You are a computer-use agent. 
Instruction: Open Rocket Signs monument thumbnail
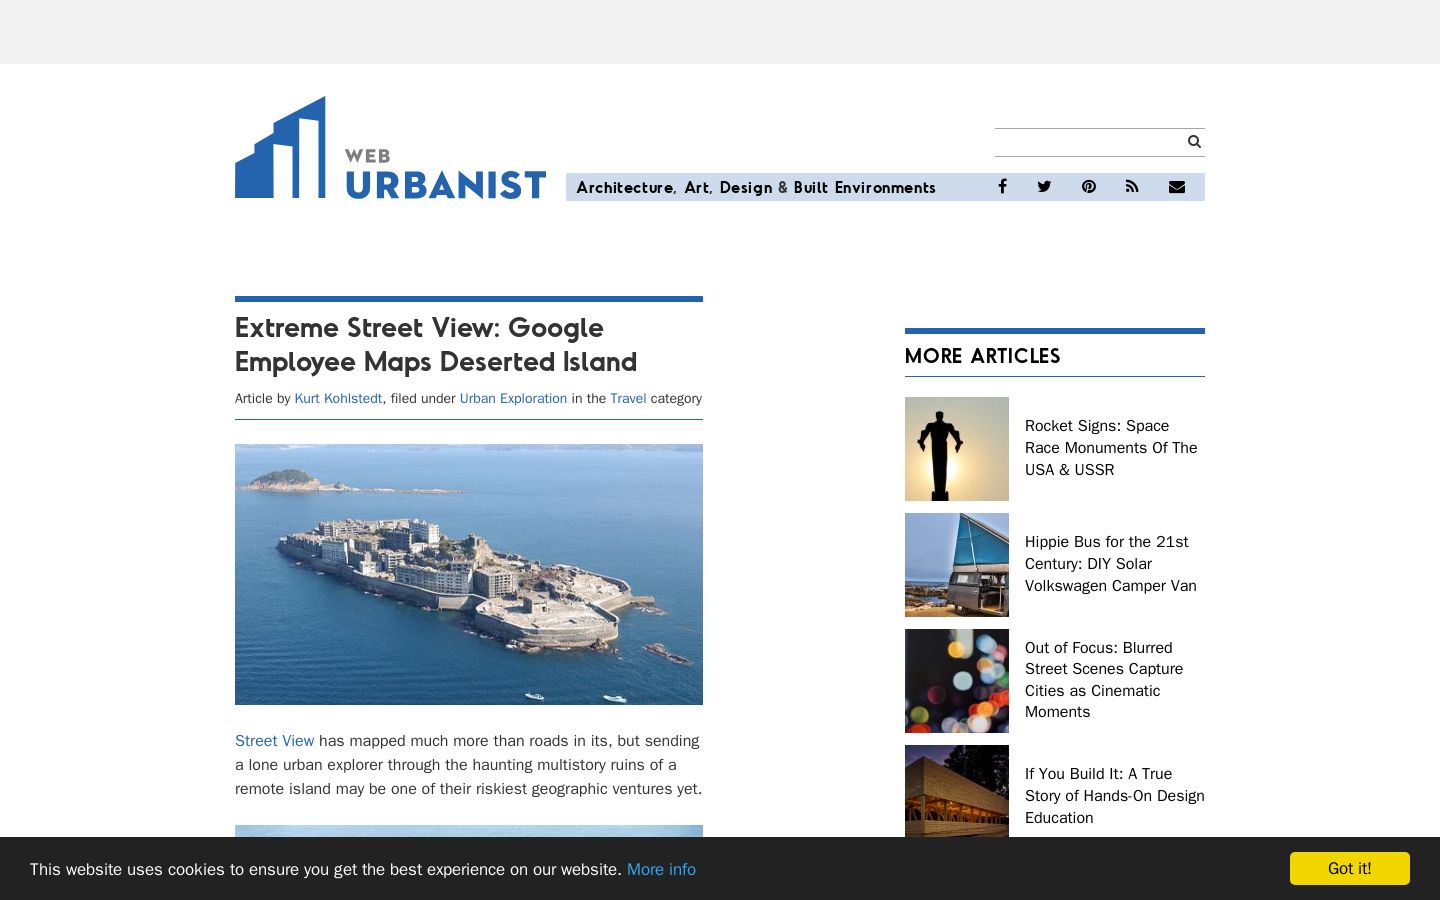point(957,449)
